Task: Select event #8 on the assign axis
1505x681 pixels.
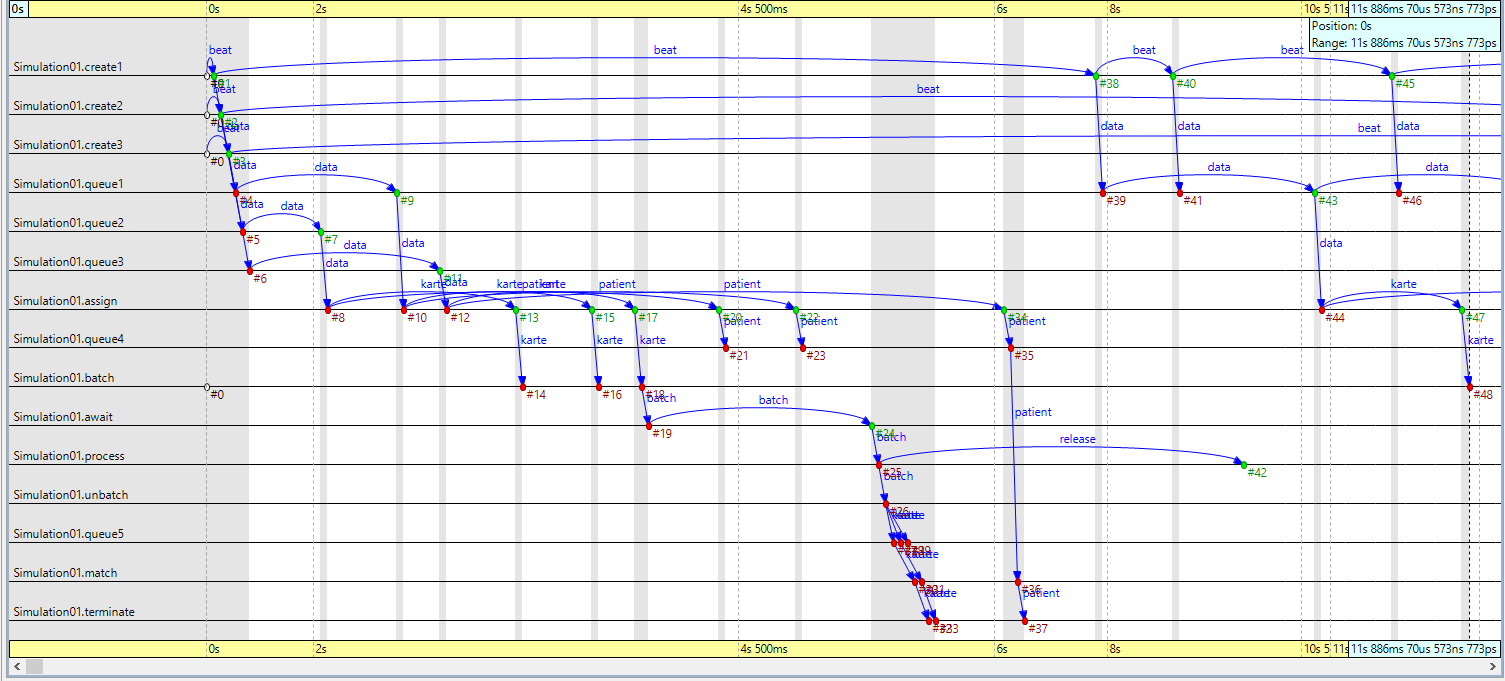Action: pos(328,310)
